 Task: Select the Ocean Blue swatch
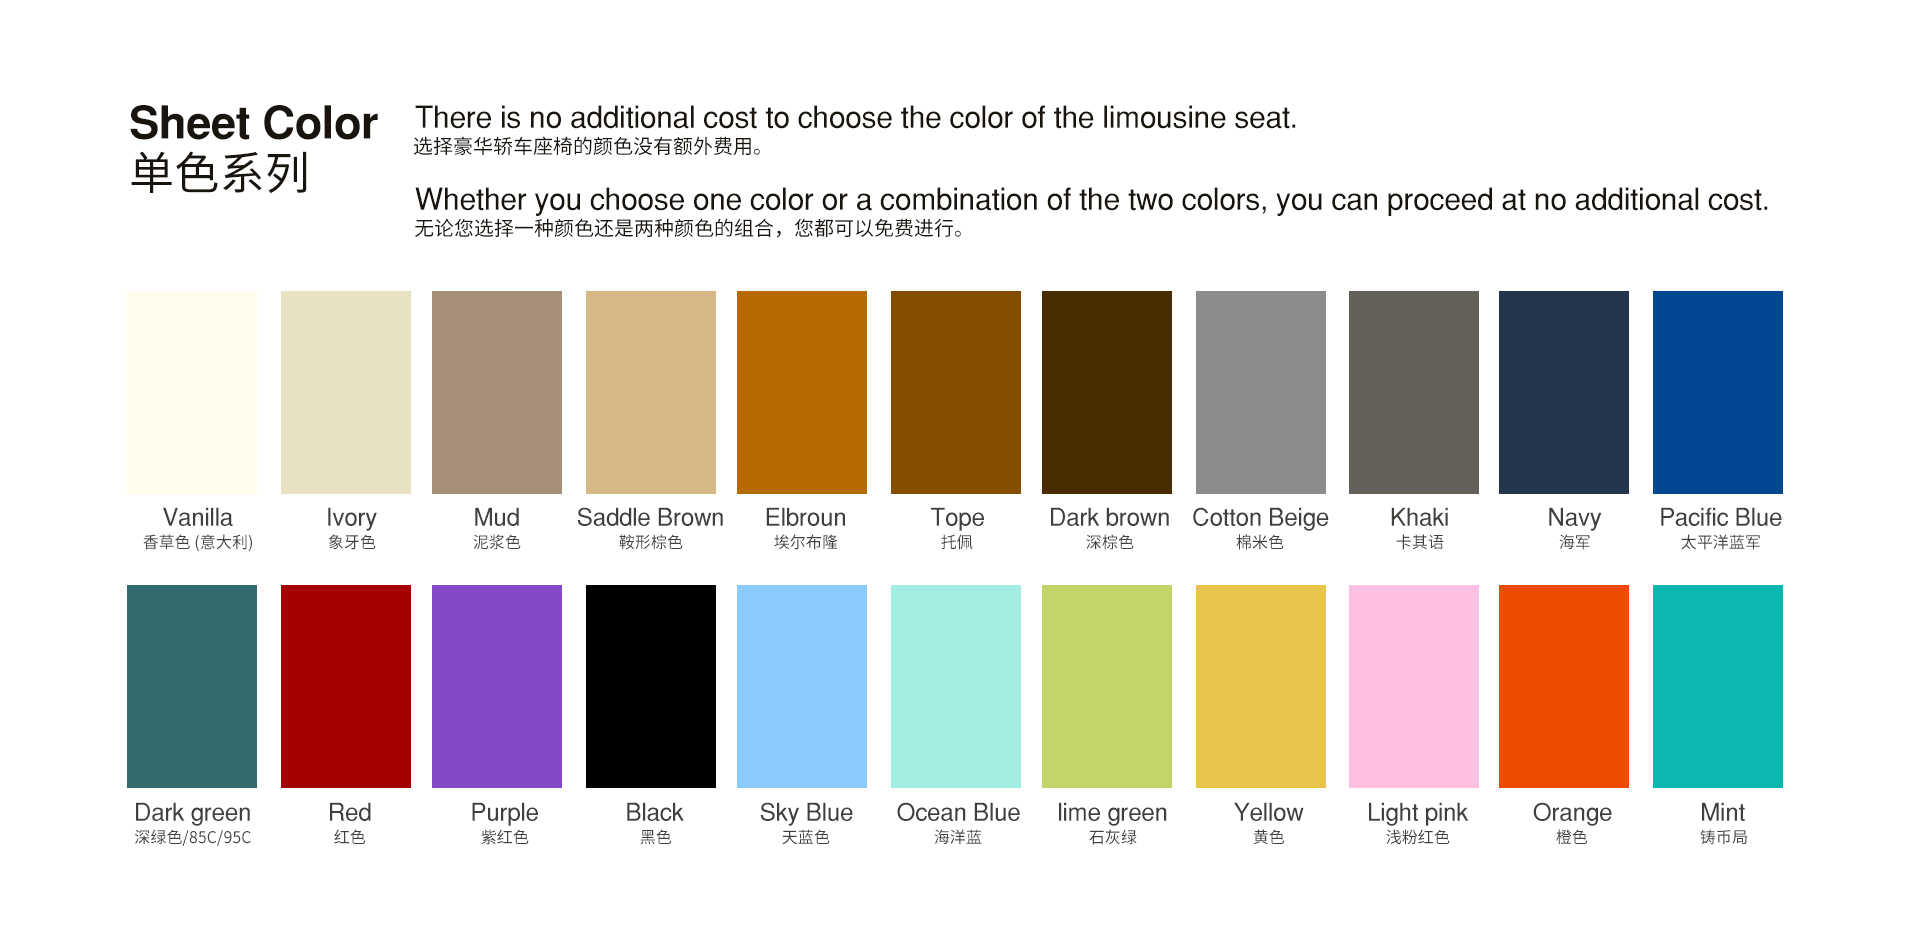tap(956, 686)
